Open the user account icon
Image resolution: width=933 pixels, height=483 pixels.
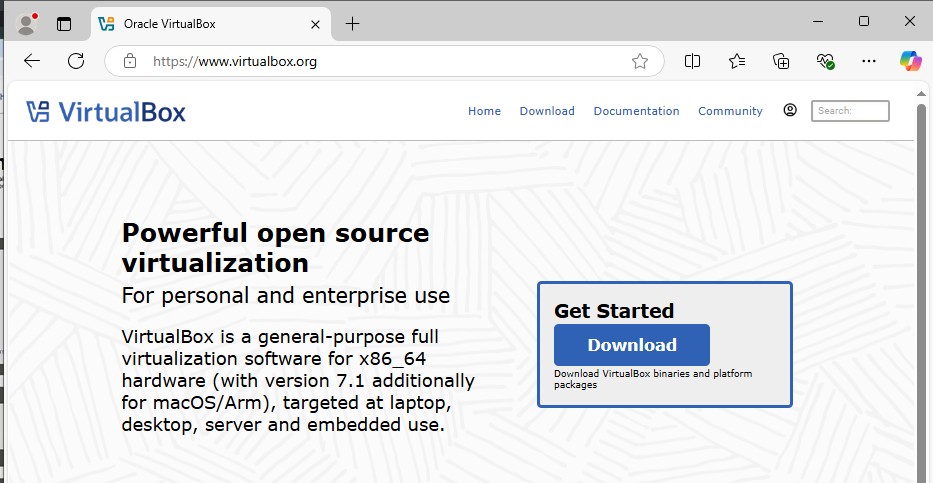point(790,110)
